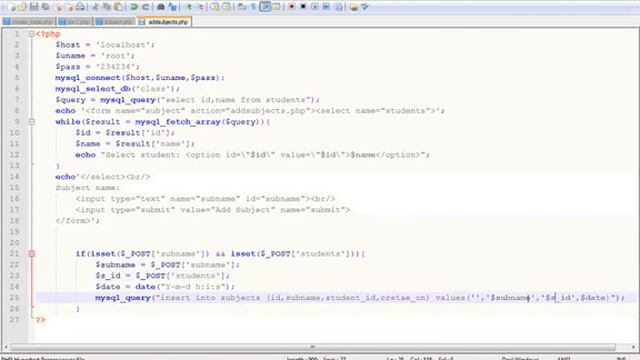This screenshot has width=640, height=360.
Task: Click the $s_id = $_POST['students'] line
Action: [x=162, y=276]
